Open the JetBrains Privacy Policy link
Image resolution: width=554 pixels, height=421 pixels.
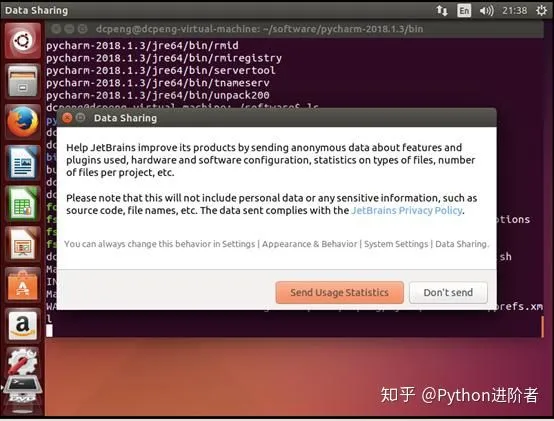click(x=407, y=210)
